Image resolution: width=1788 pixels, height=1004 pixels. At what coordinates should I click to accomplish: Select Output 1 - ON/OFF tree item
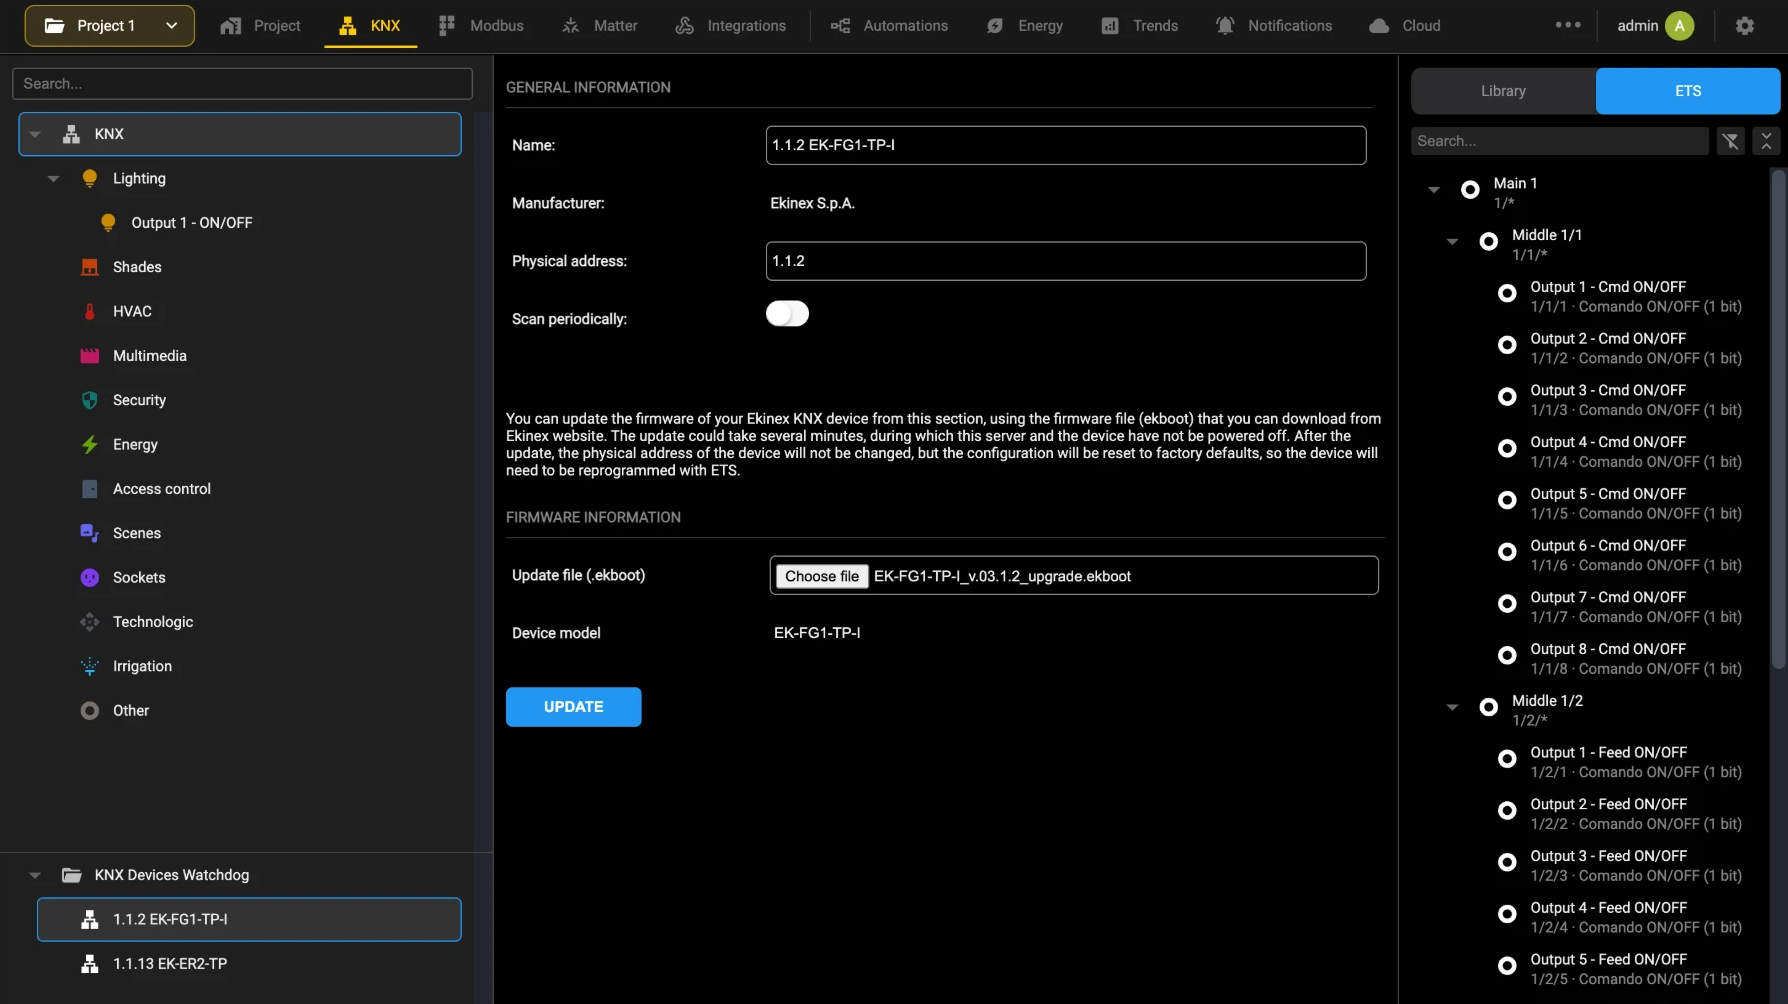click(191, 223)
